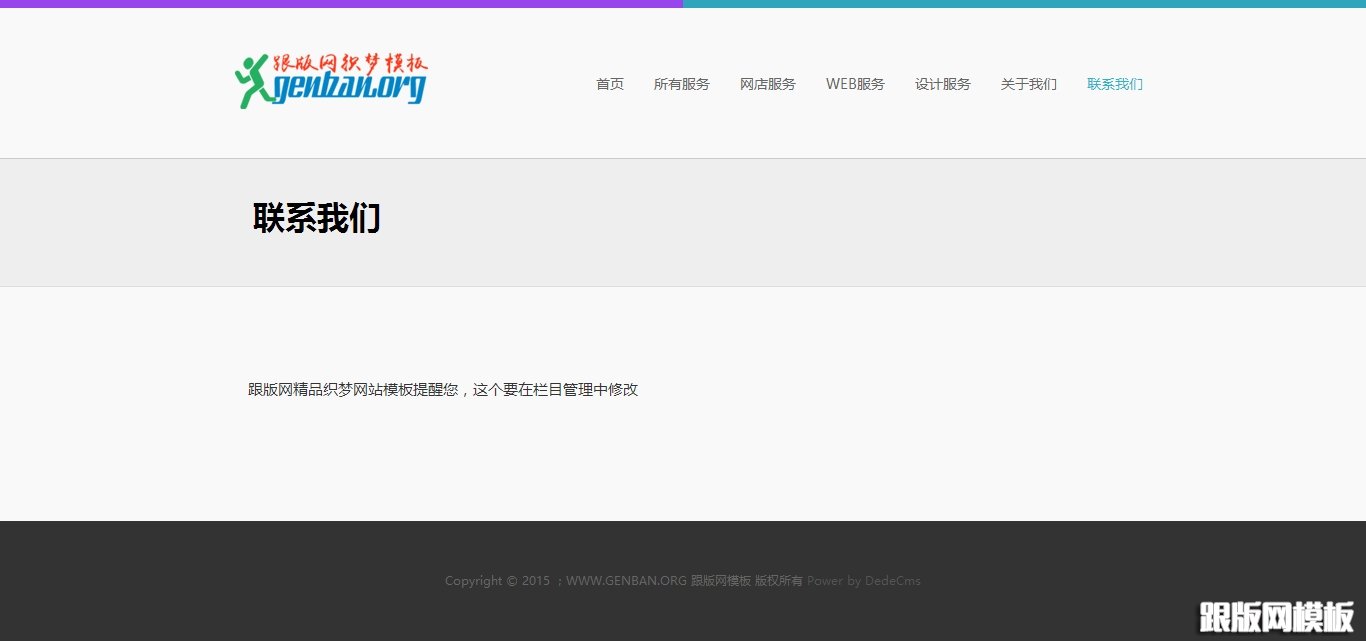The height and width of the screenshot is (641, 1366).
Task: Open the 首页 navigation item
Action: tap(609, 84)
